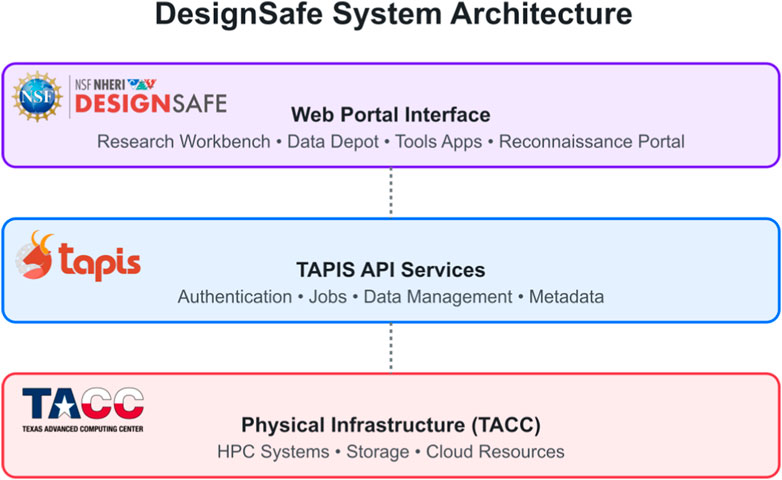
Task: Click the 'HPC Systems' text
Action: (x=273, y=452)
